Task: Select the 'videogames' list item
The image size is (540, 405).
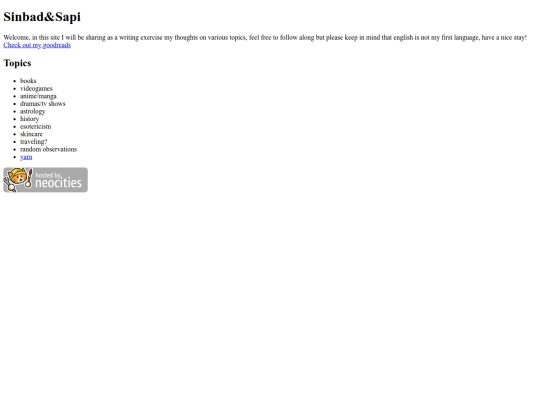Action: [x=36, y=89]
